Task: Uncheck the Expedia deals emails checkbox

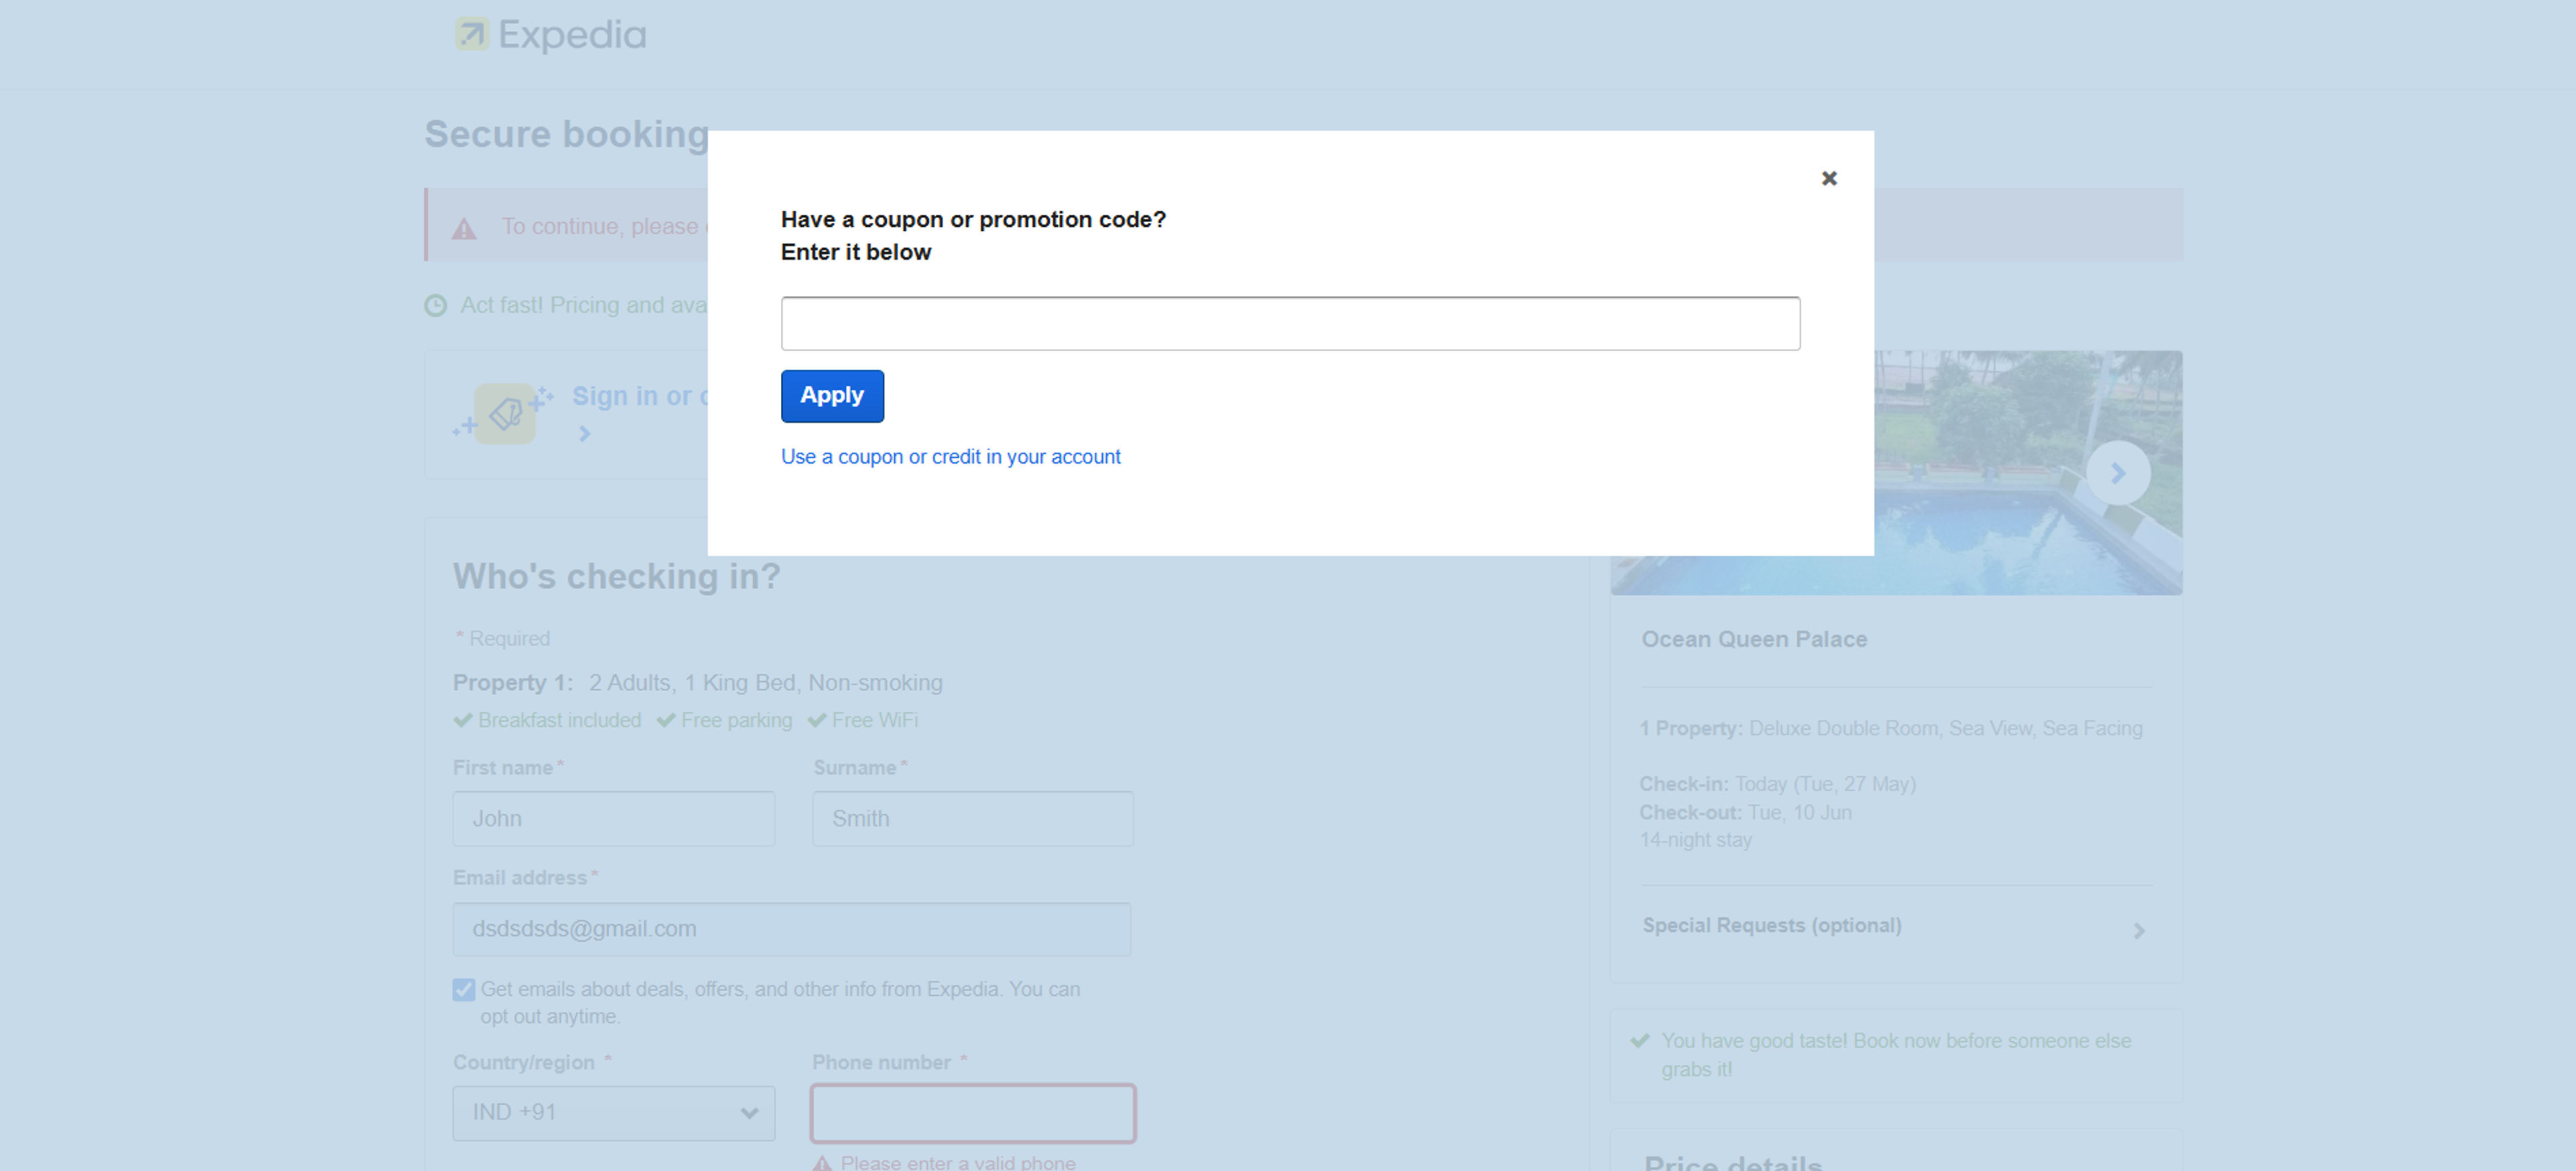Action: pos(464,990)
